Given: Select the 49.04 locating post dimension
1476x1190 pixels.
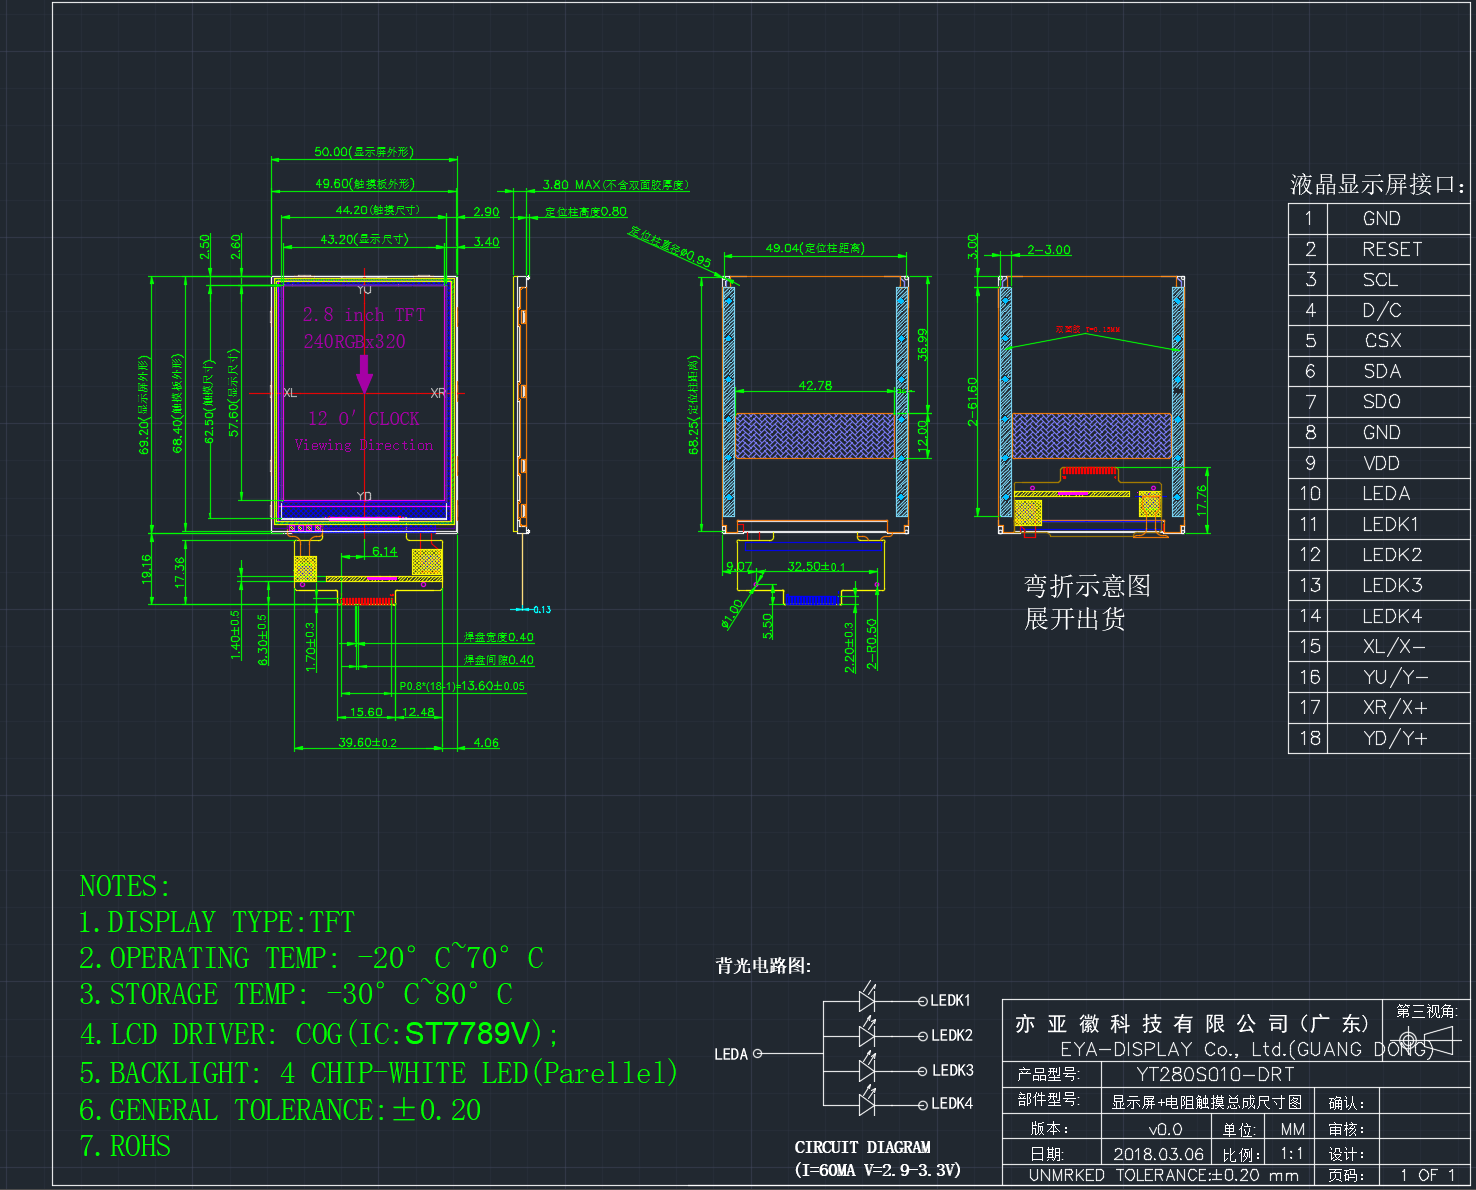Looking at the screenshot, I should pyautogui.click(x=815, y=248).
